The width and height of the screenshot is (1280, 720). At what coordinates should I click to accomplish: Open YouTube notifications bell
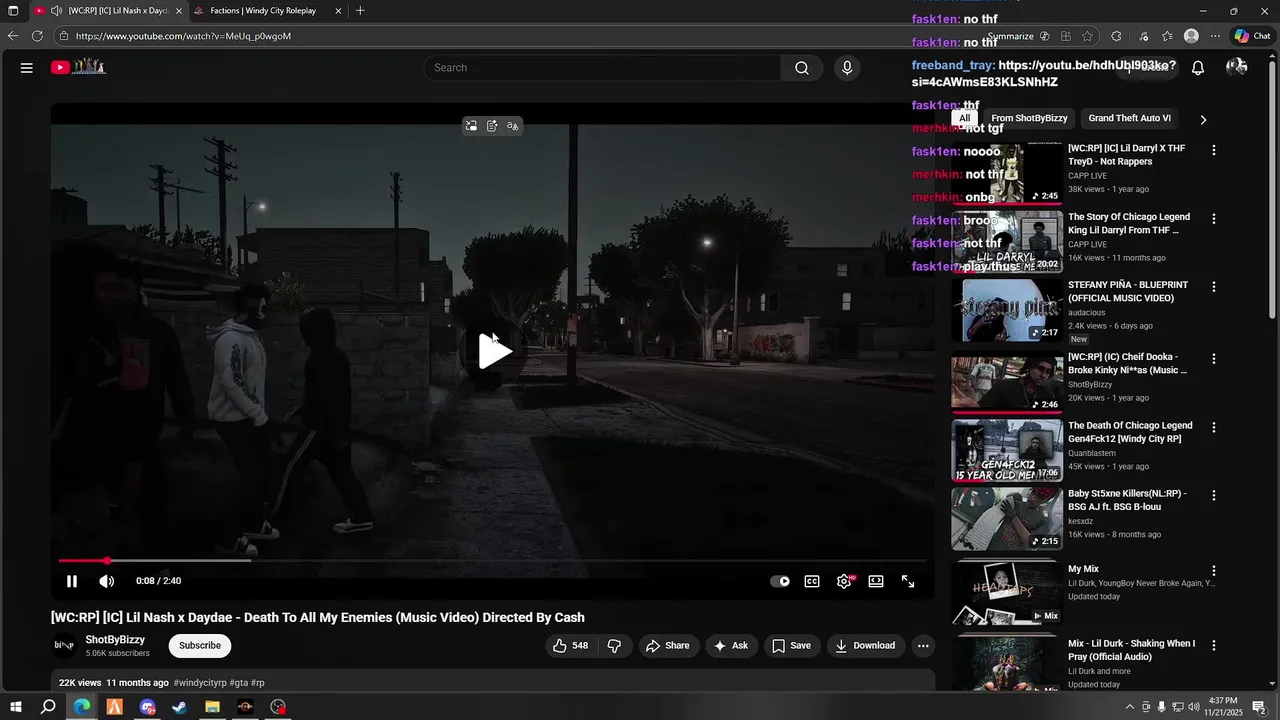click(1197, 68)
